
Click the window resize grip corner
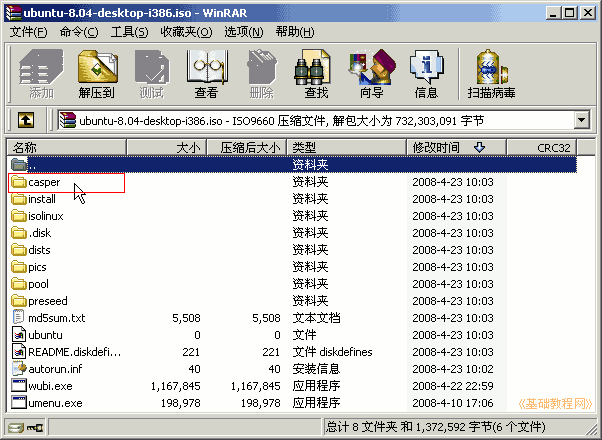pos(592,430)
